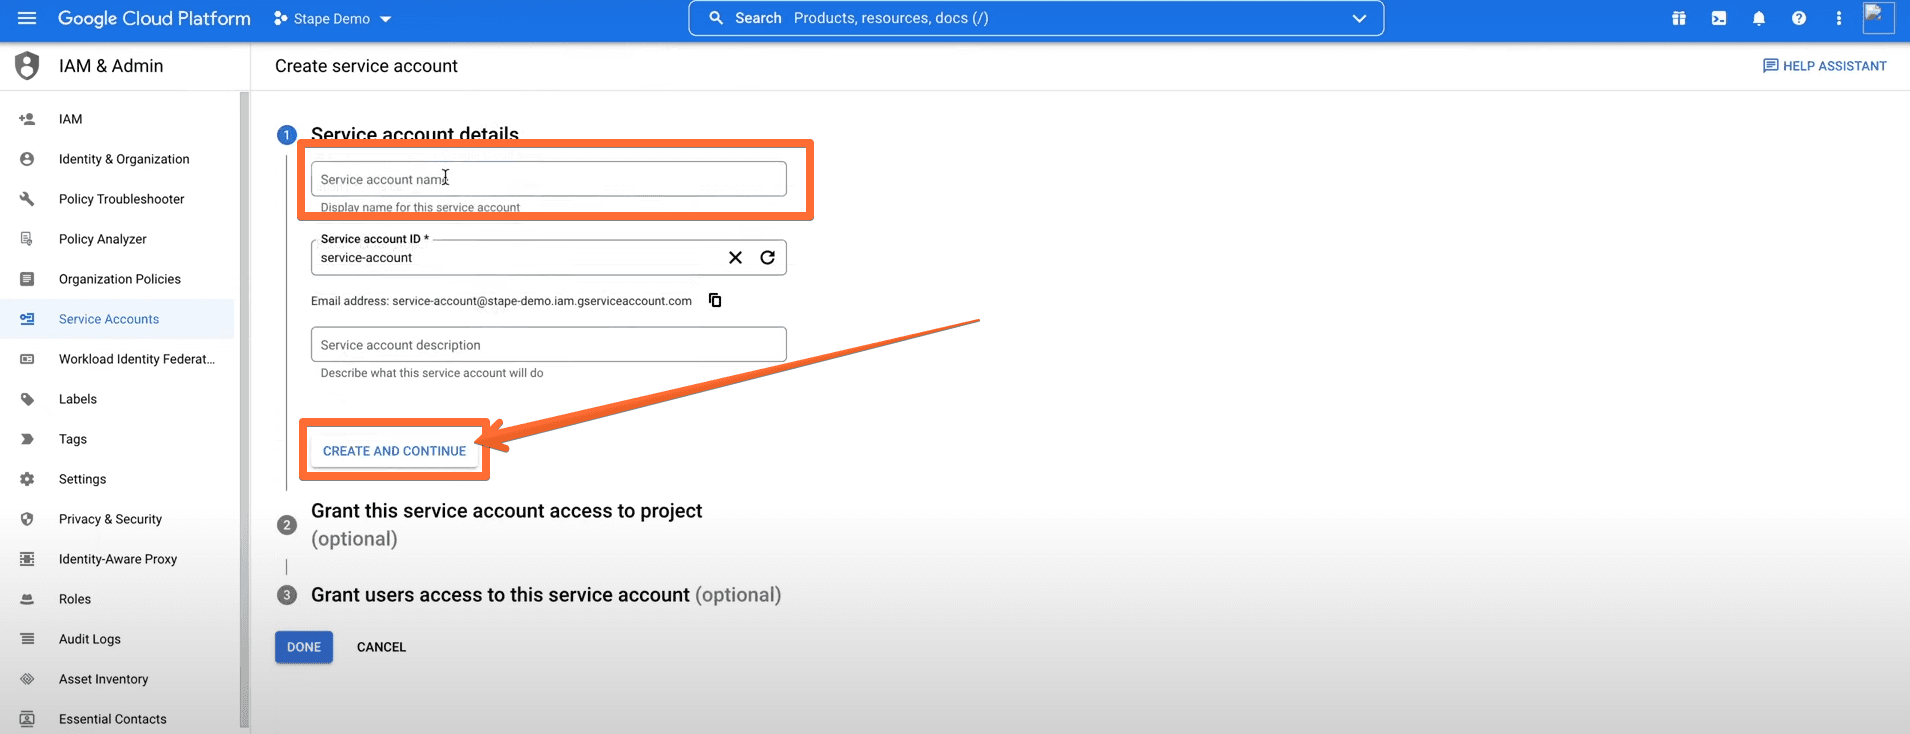Screen dimensions: 1910x734
Task: Clear the Service account ID with X
Action: 735,258
